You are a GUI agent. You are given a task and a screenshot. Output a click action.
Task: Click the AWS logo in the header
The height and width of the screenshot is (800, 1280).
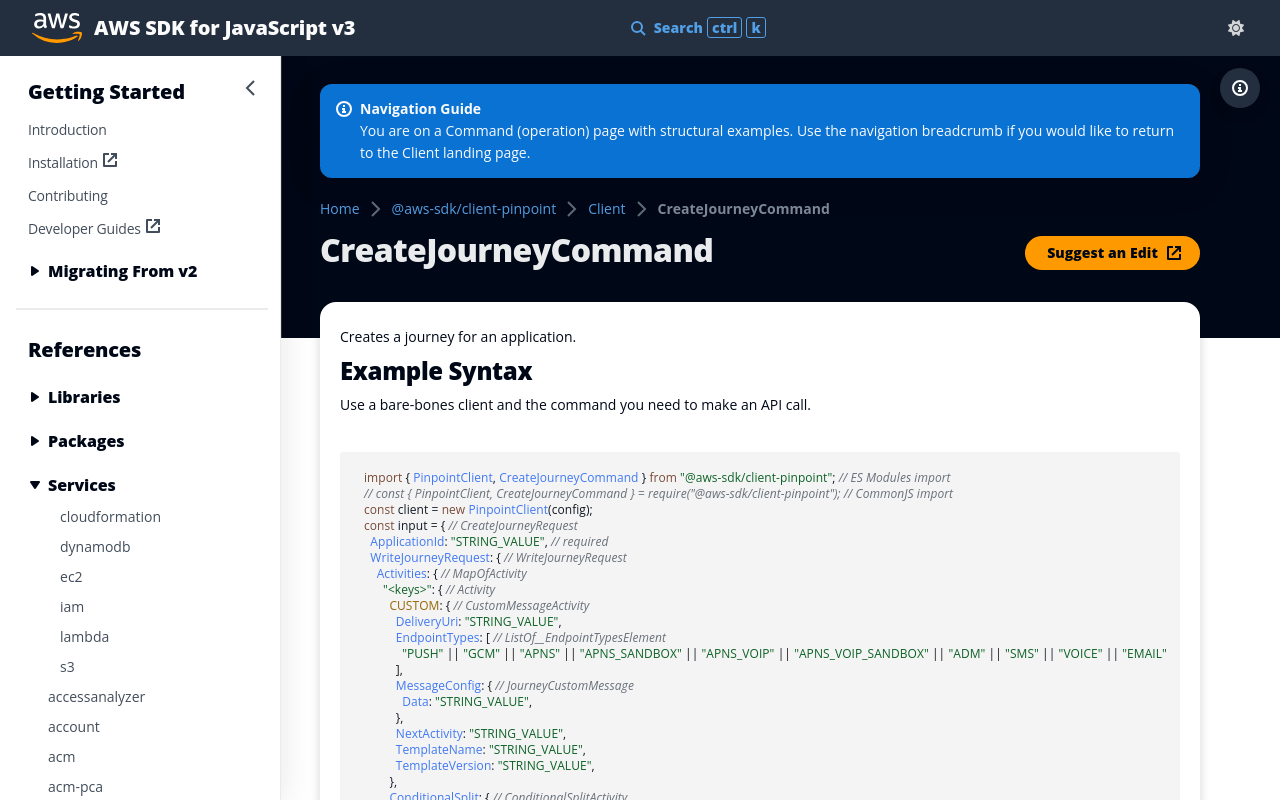tap(57, 28)
